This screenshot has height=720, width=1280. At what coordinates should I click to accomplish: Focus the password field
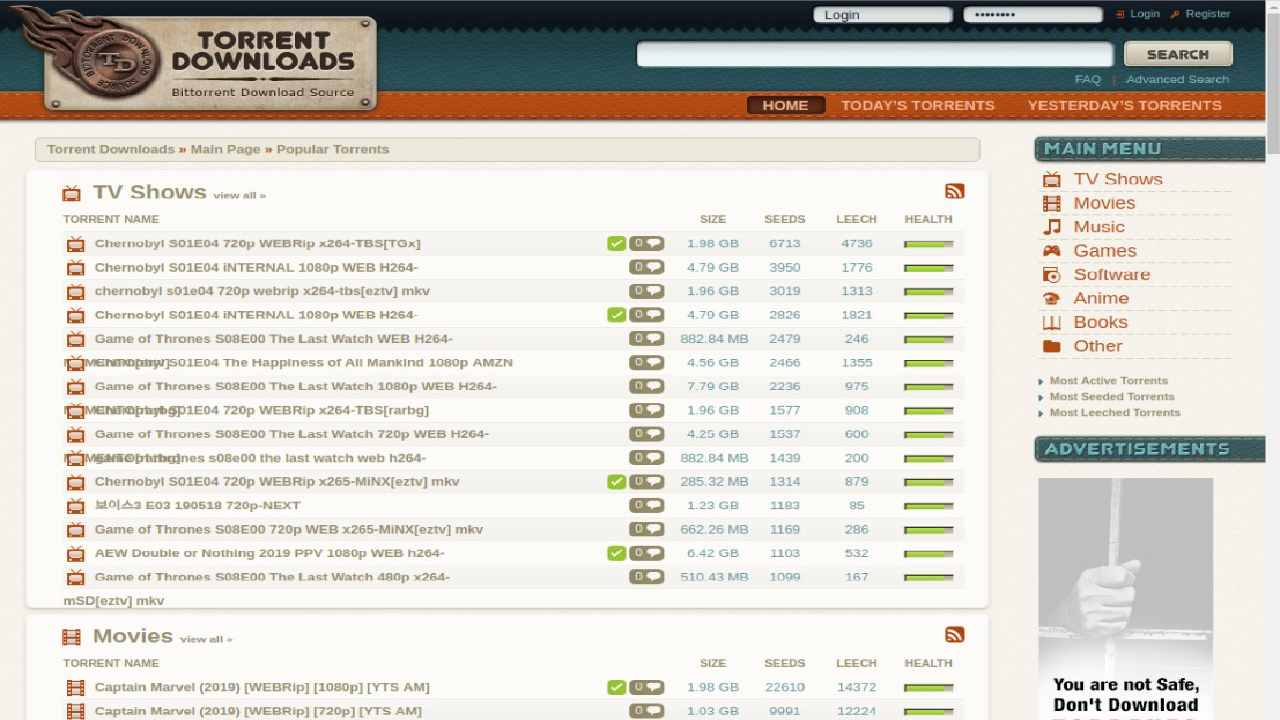pos(1032,14)
